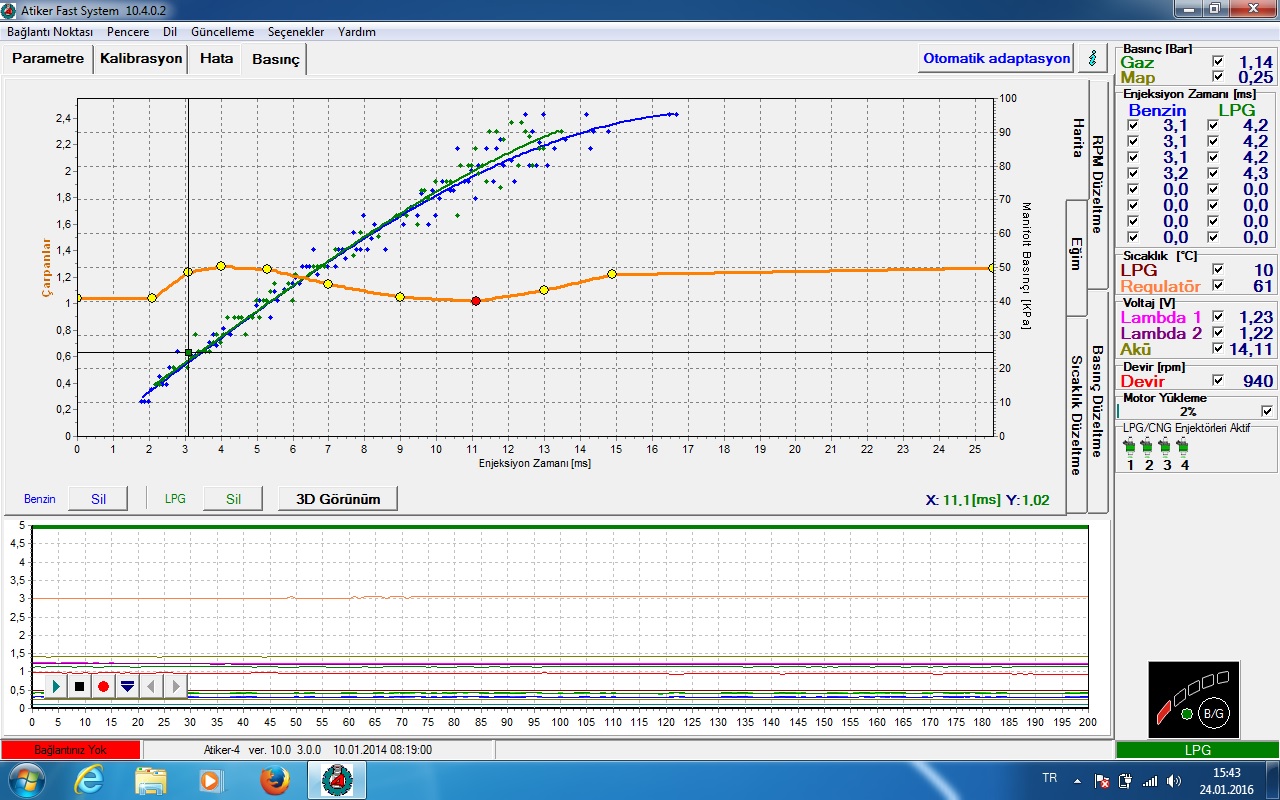Image resolution: width=1280 pixels, height=800 pixels.
Task: Click Sil next to LPG label
Action: (x=233, y=498)
